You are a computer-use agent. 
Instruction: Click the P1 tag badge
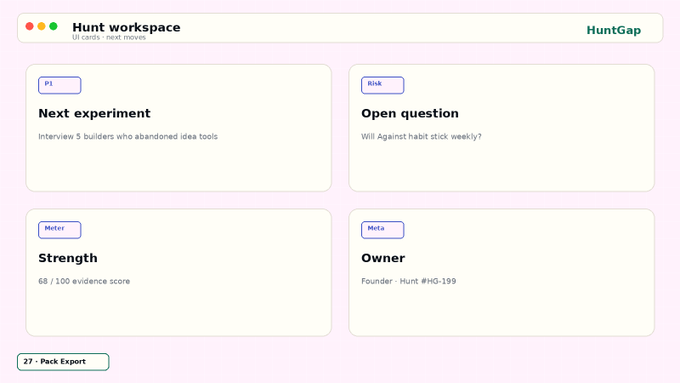coord(59,85)
